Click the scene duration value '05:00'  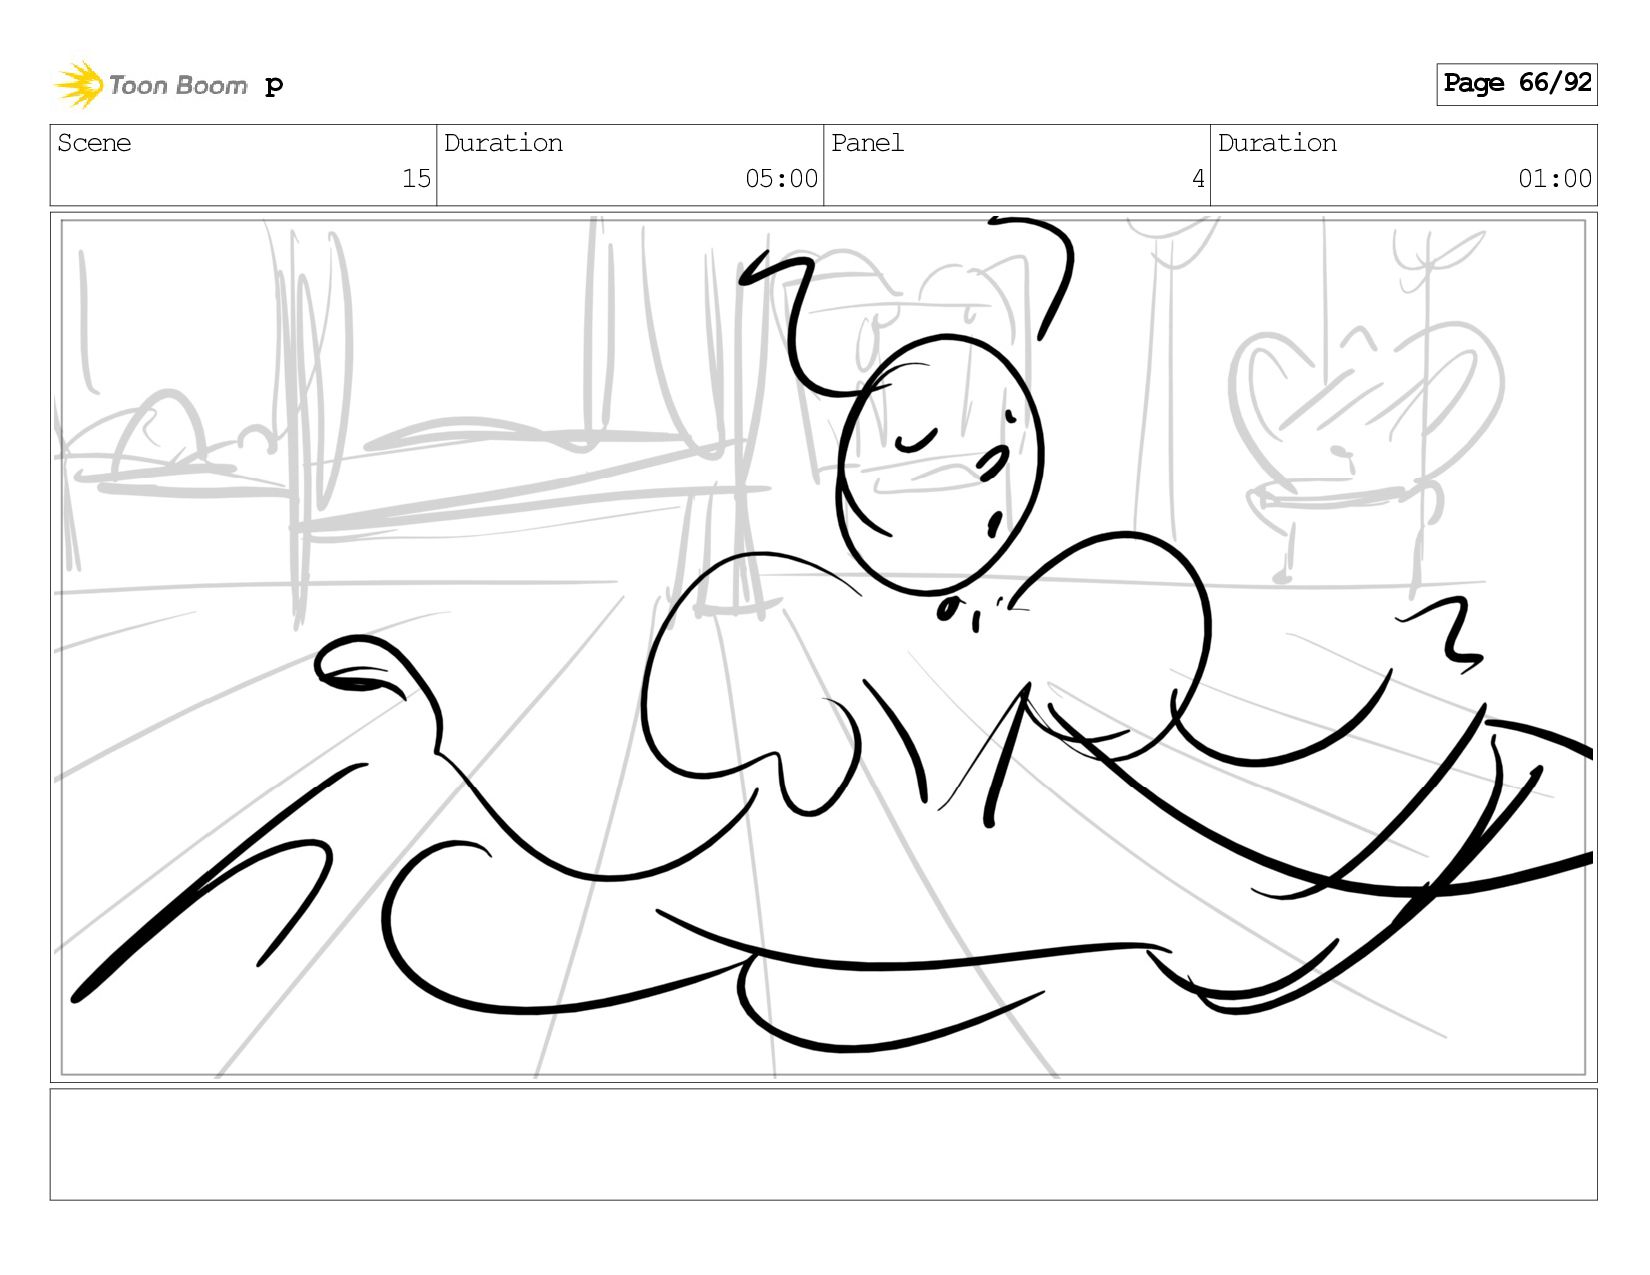(781, 179)
